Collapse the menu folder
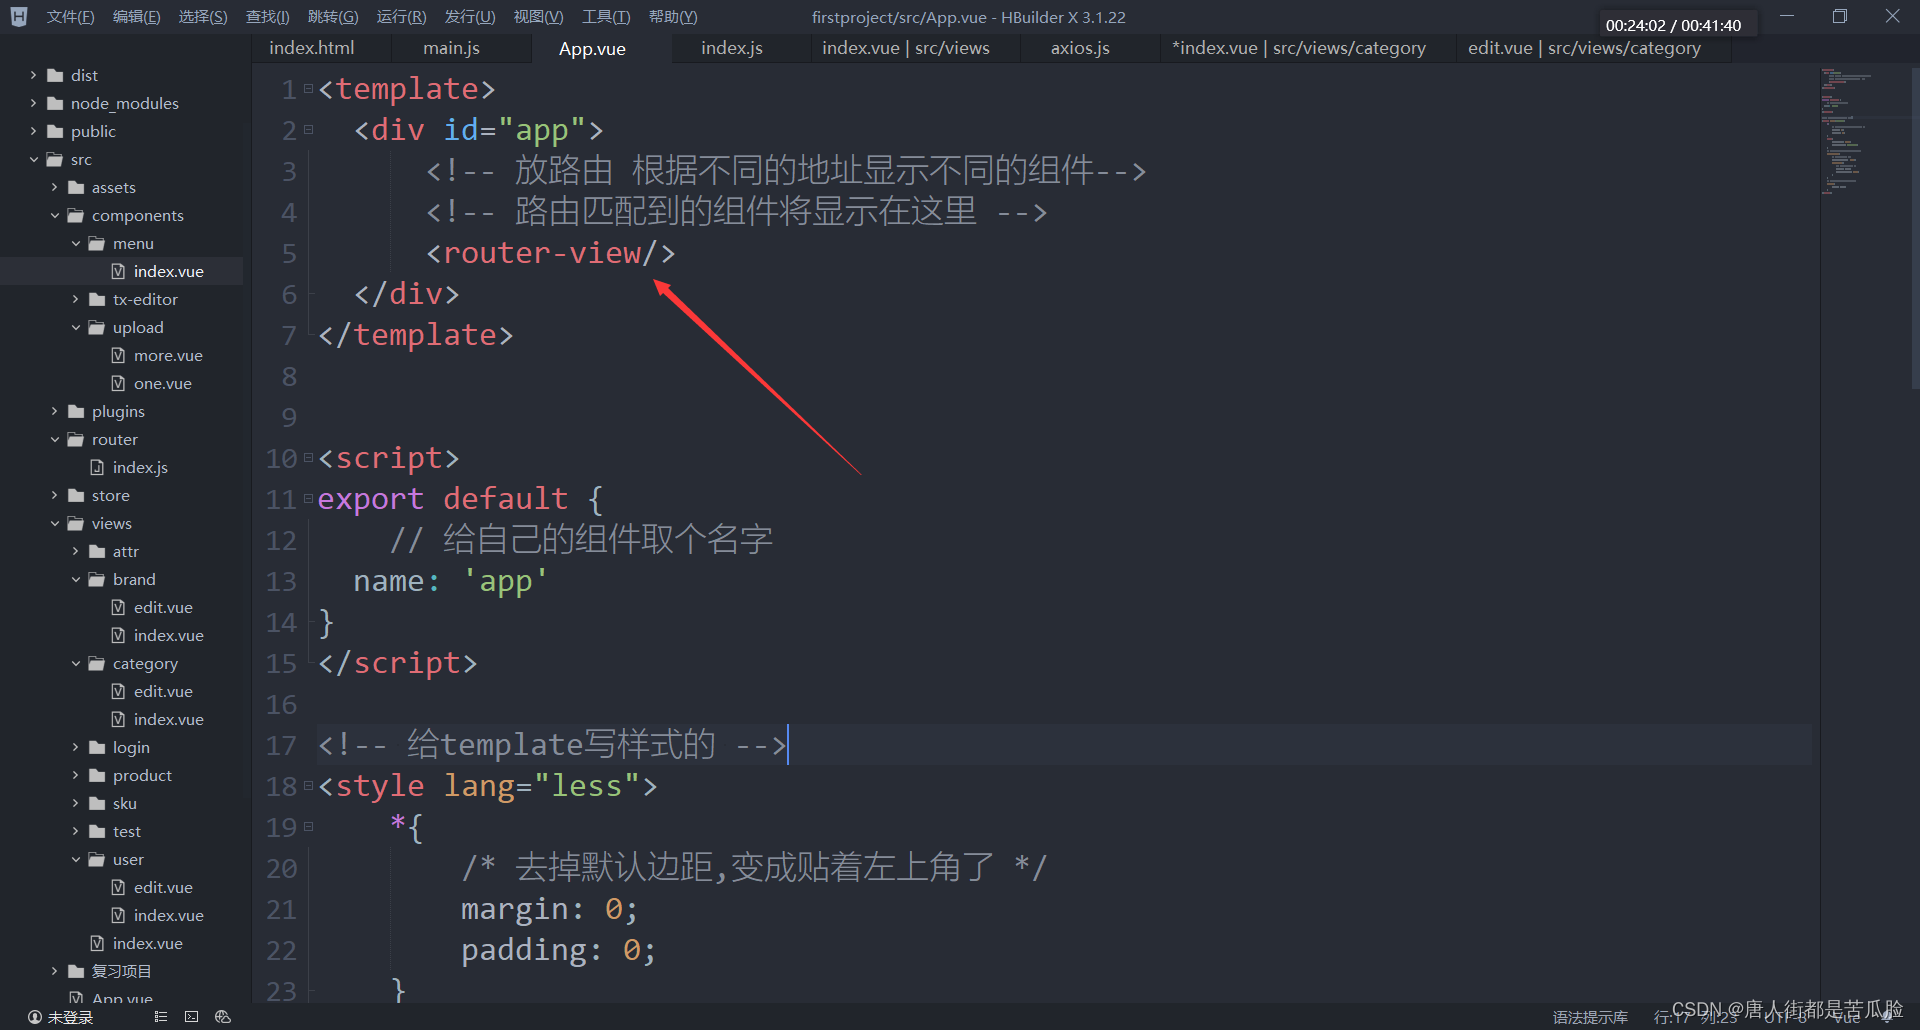The width and height of the screenshot is (1920, 1030). (75, 243)
